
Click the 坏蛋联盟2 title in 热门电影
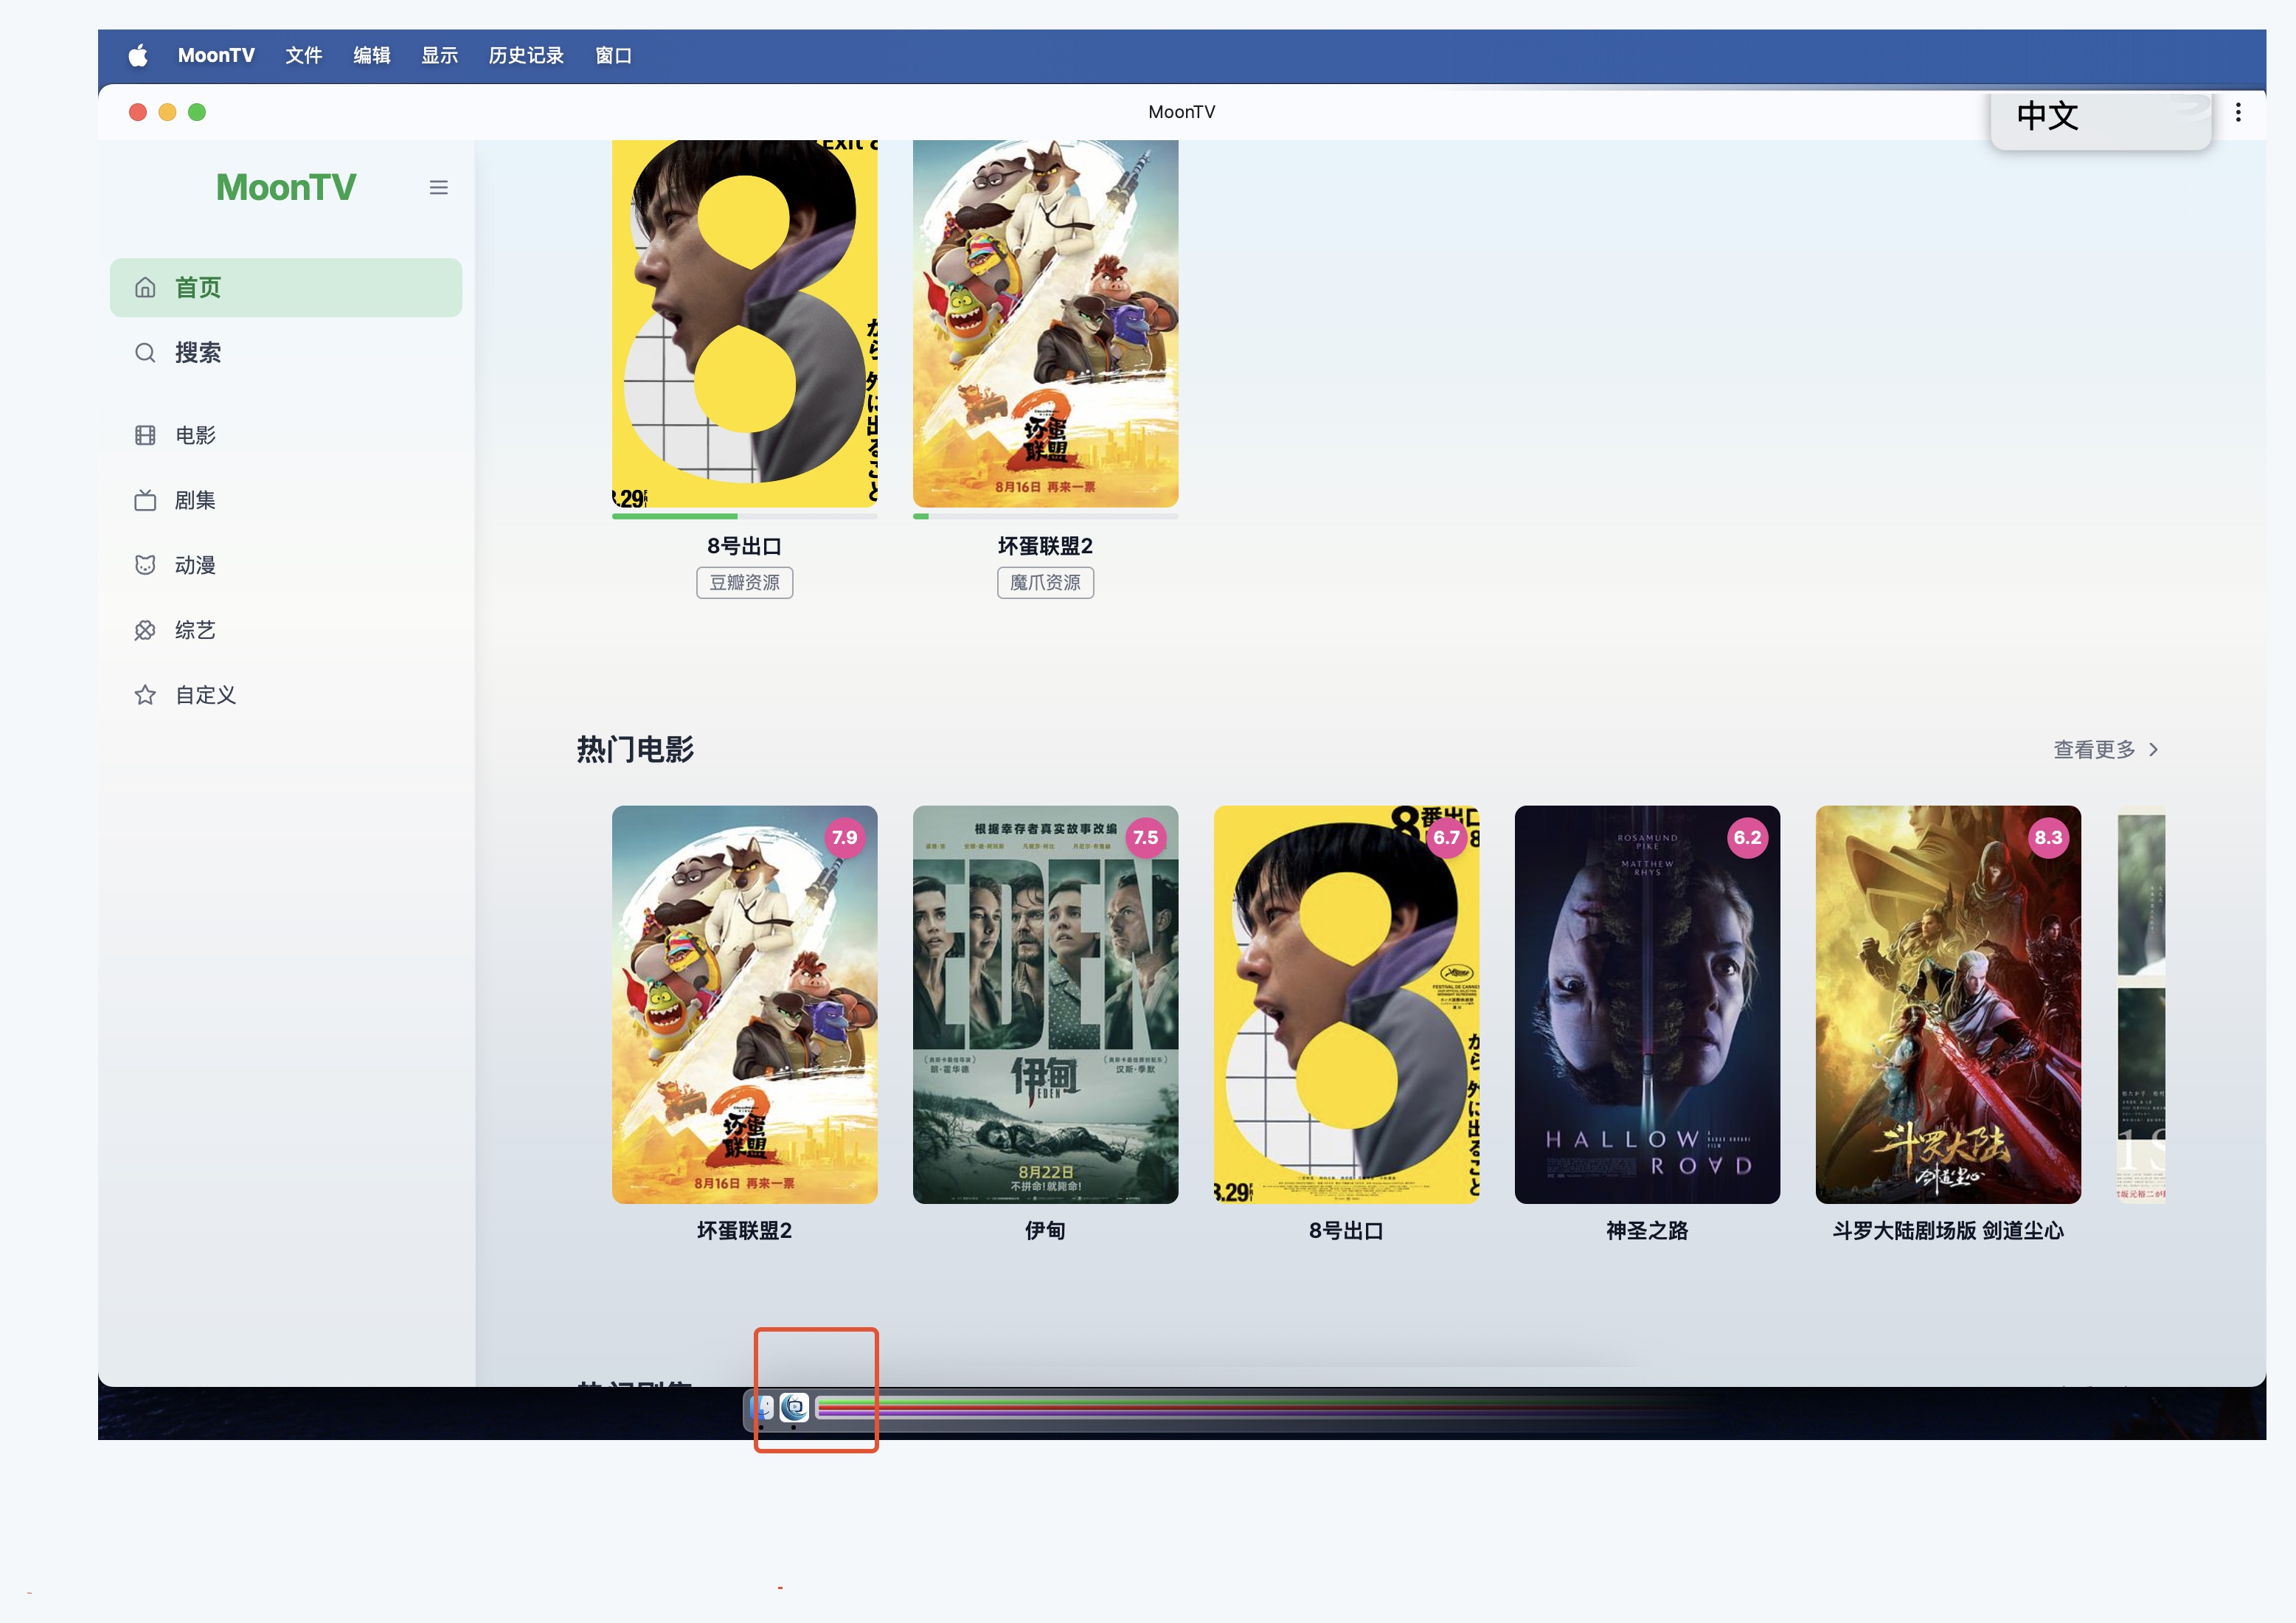tap(745, 1231)
